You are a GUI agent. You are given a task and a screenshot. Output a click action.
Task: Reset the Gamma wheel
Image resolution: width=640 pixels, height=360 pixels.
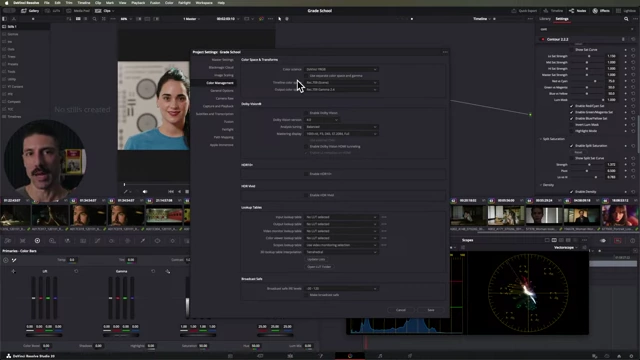[153, 271]
